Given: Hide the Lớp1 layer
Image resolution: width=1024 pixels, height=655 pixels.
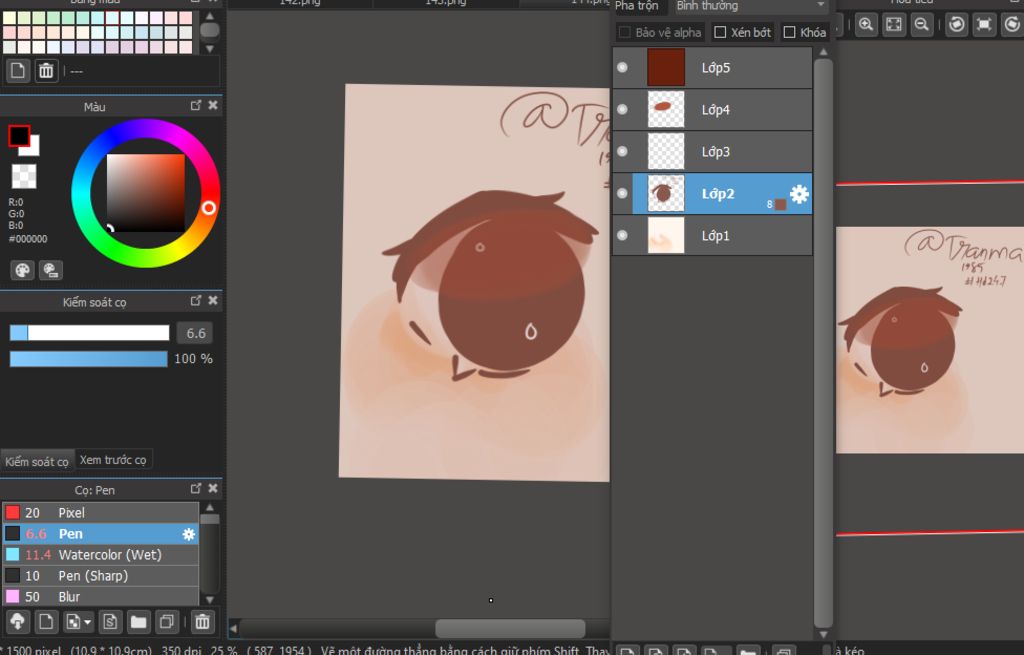Looking at the screenshot, I should (x=622, y=235).
